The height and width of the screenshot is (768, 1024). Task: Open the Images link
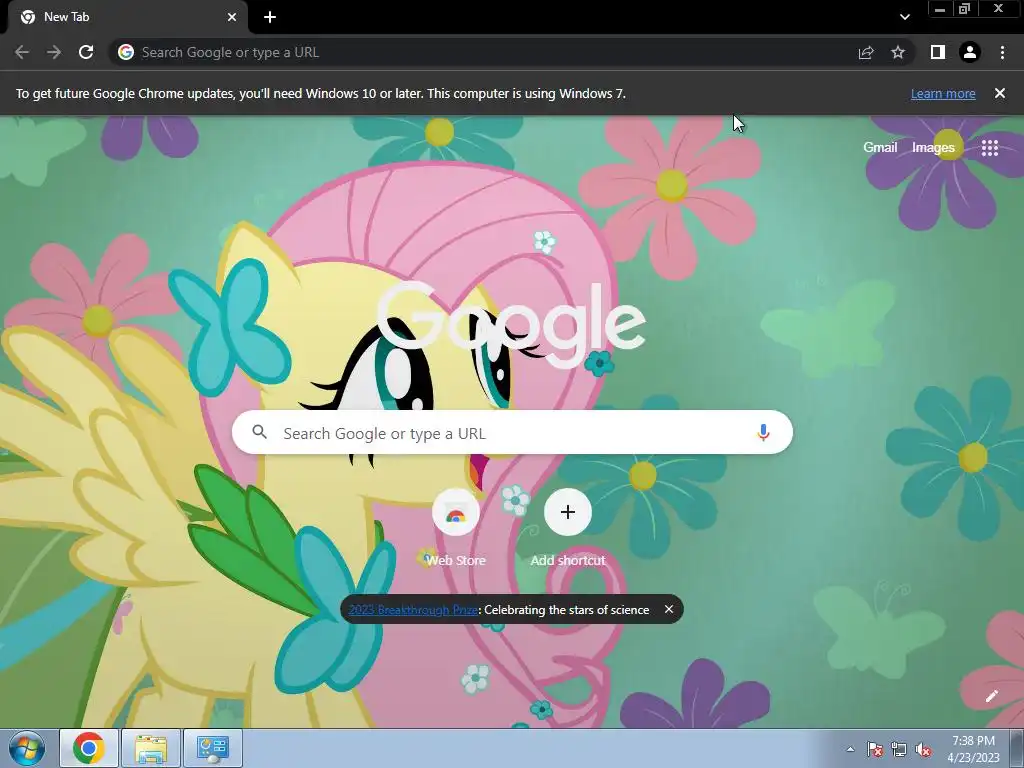coord(933,148)
